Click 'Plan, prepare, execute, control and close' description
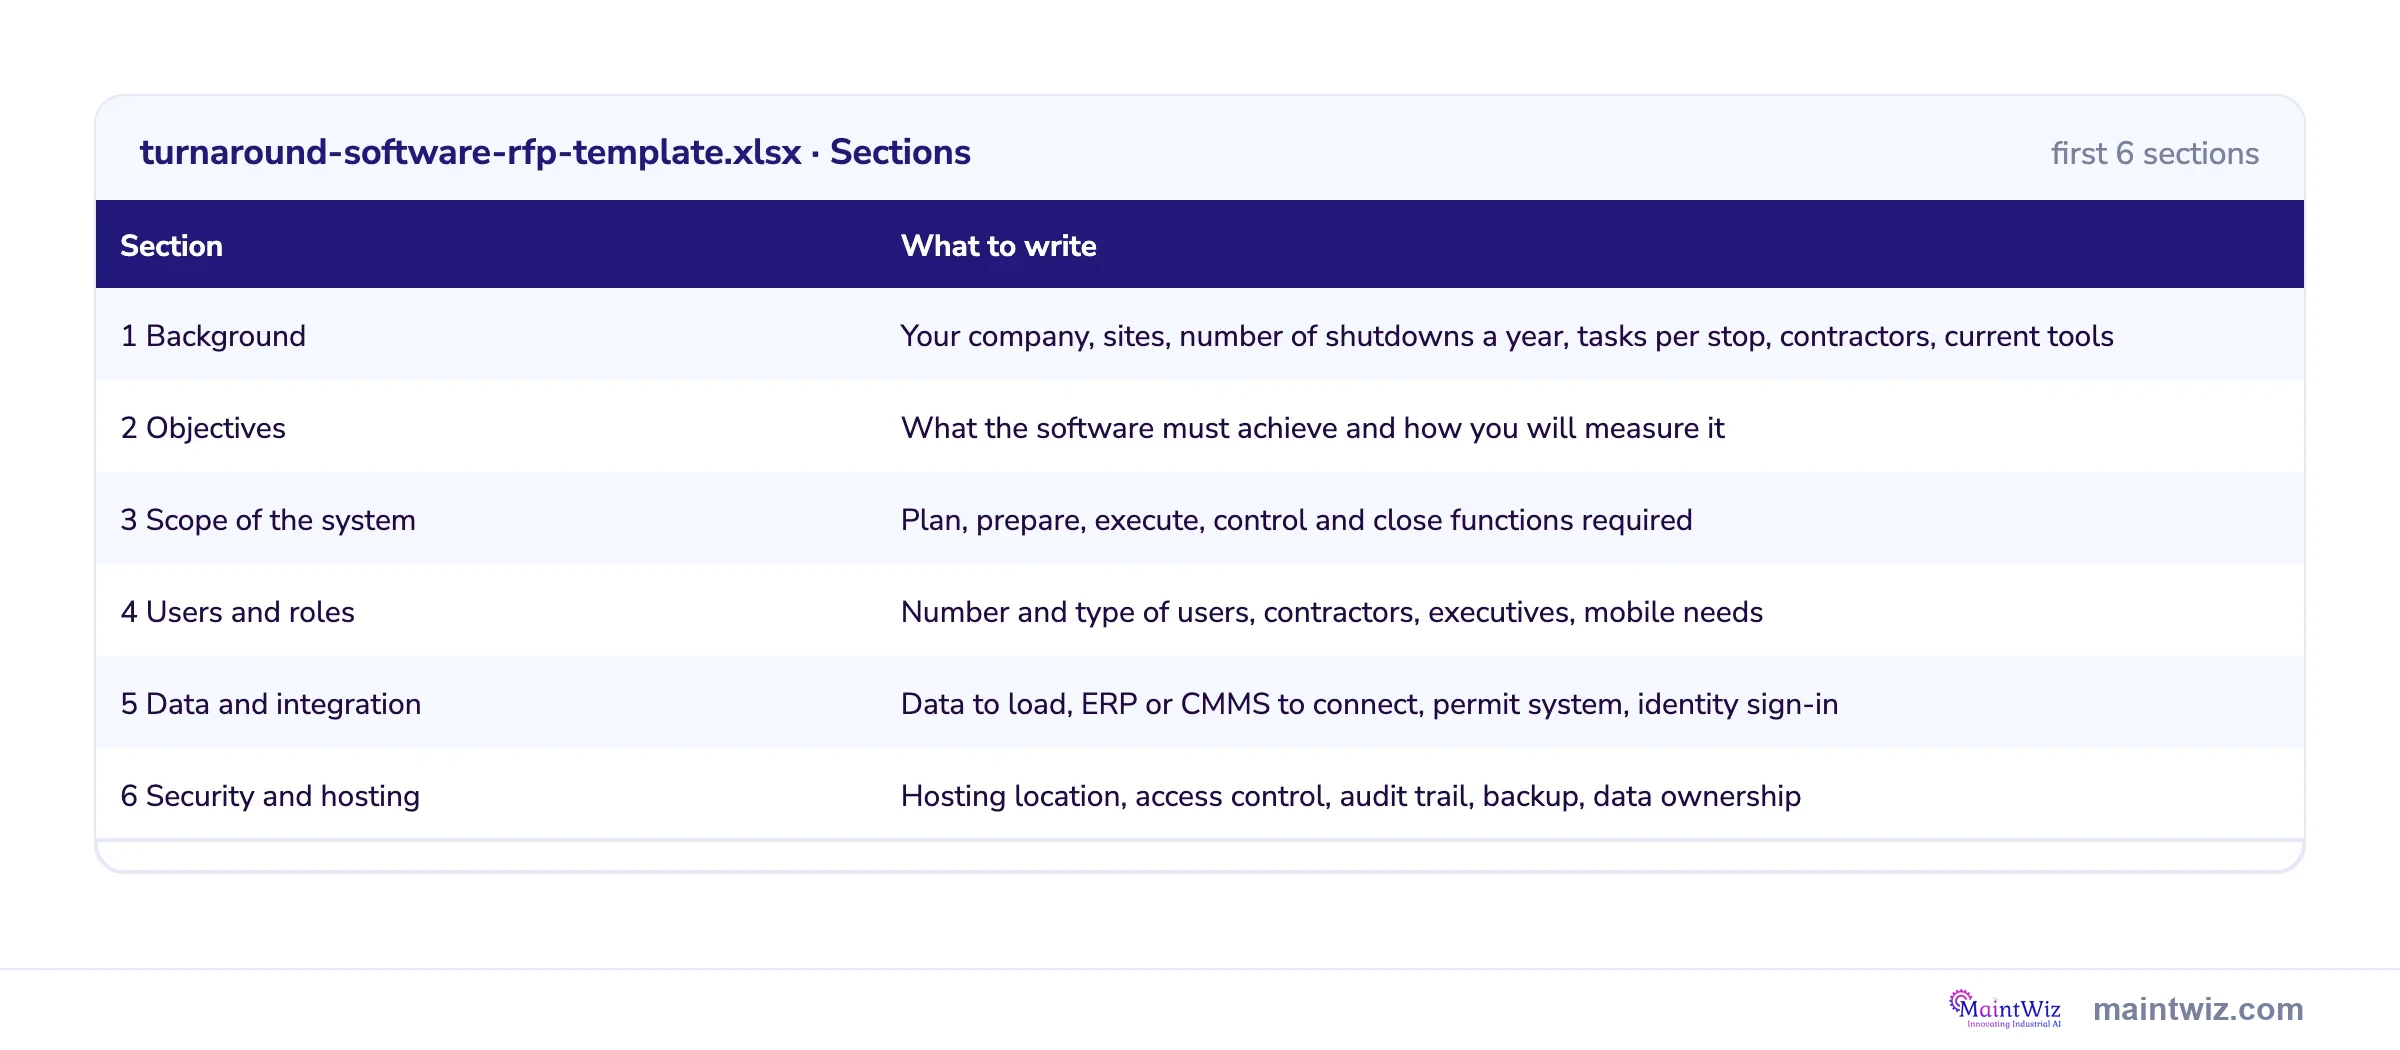This screenshot has width=2400, height=1050. coord(1296,520)
